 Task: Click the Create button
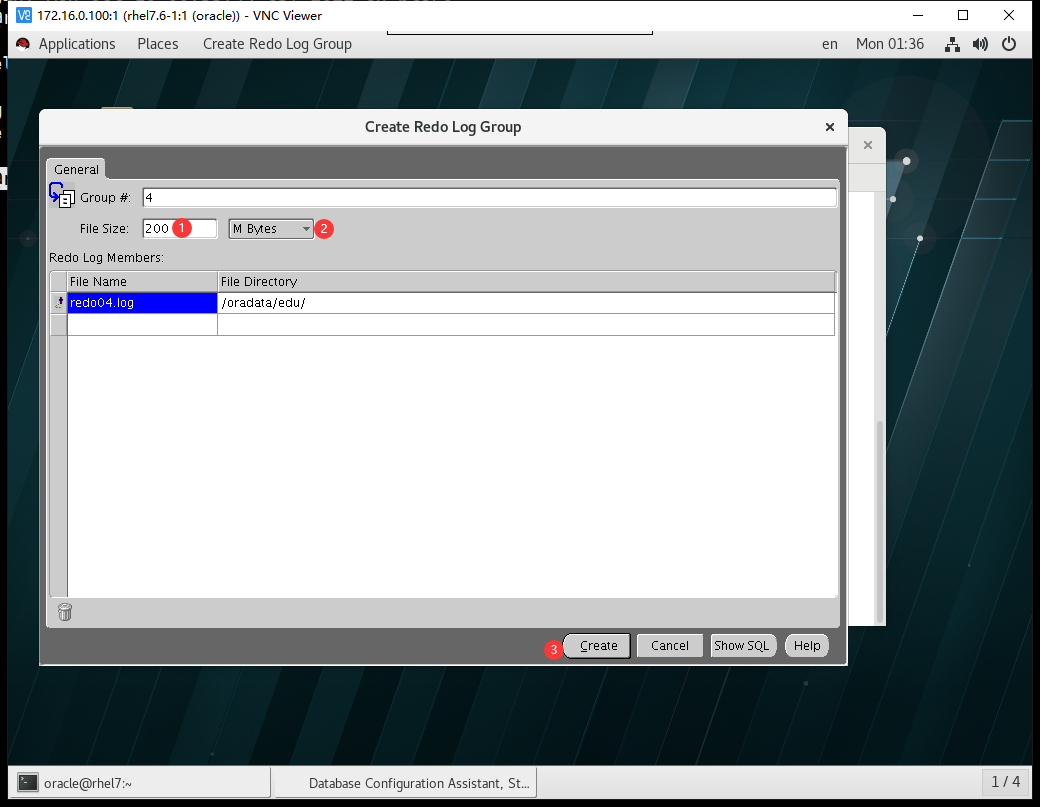click(x=598, y=646)
